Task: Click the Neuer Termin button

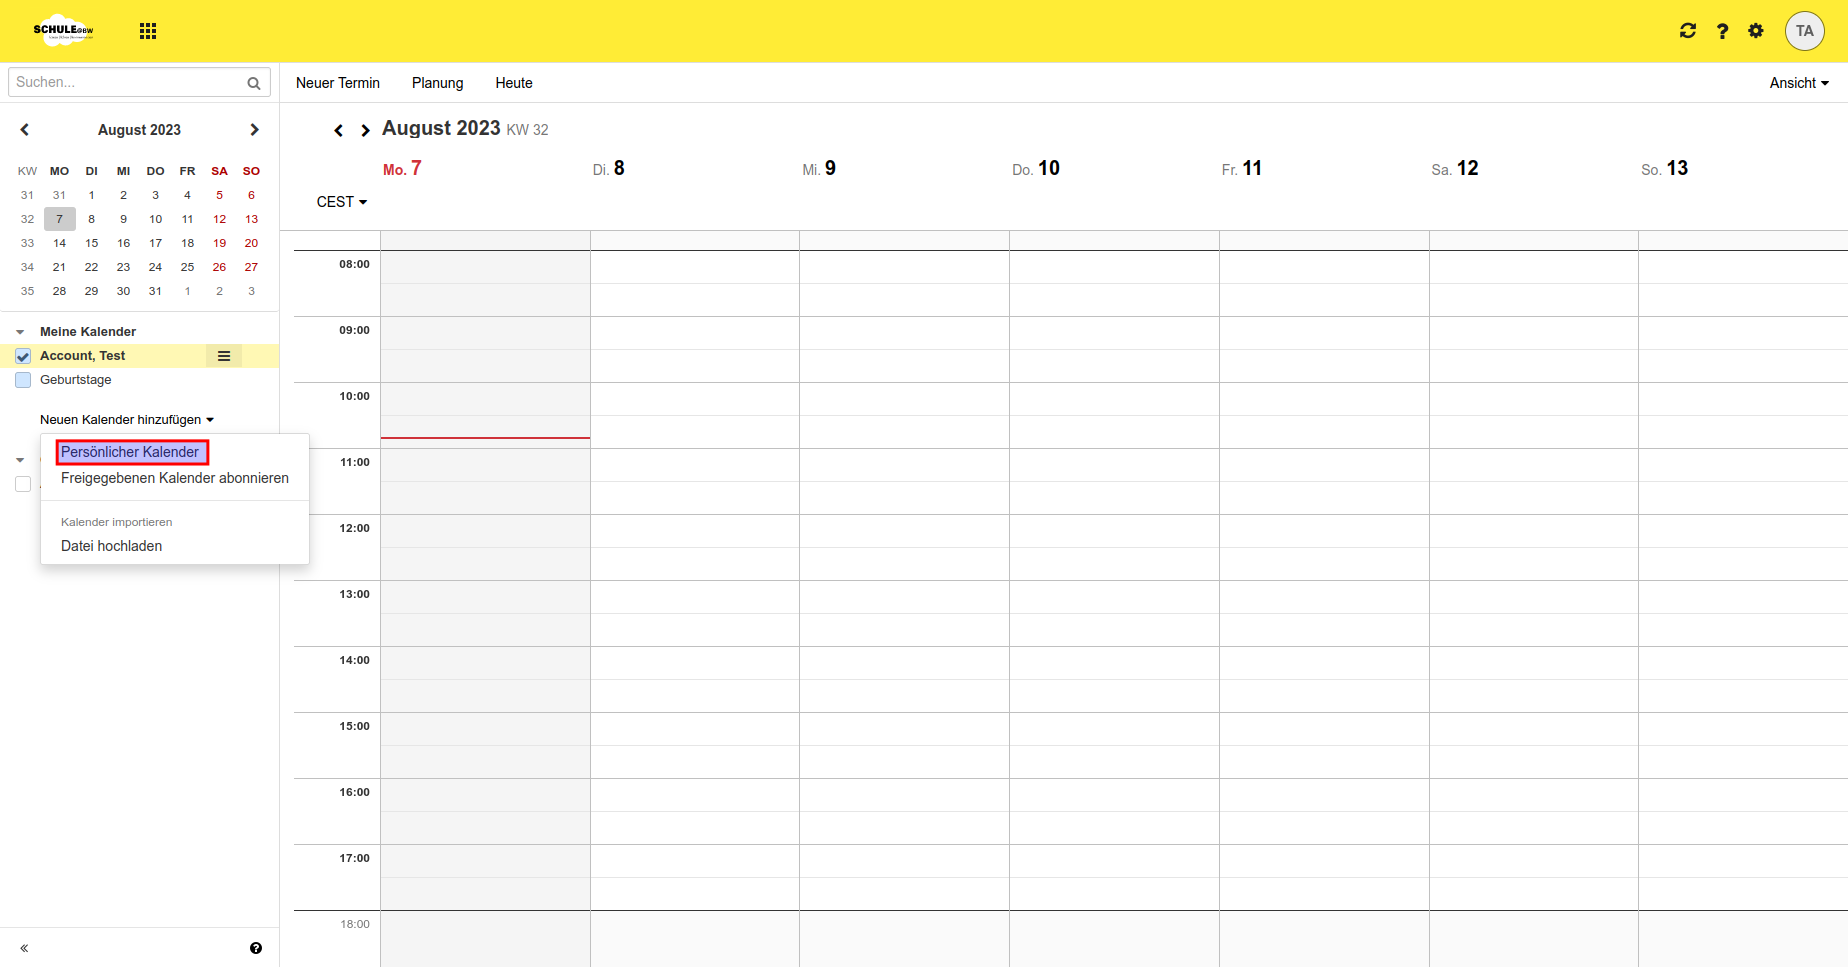Action: [337, 83]
